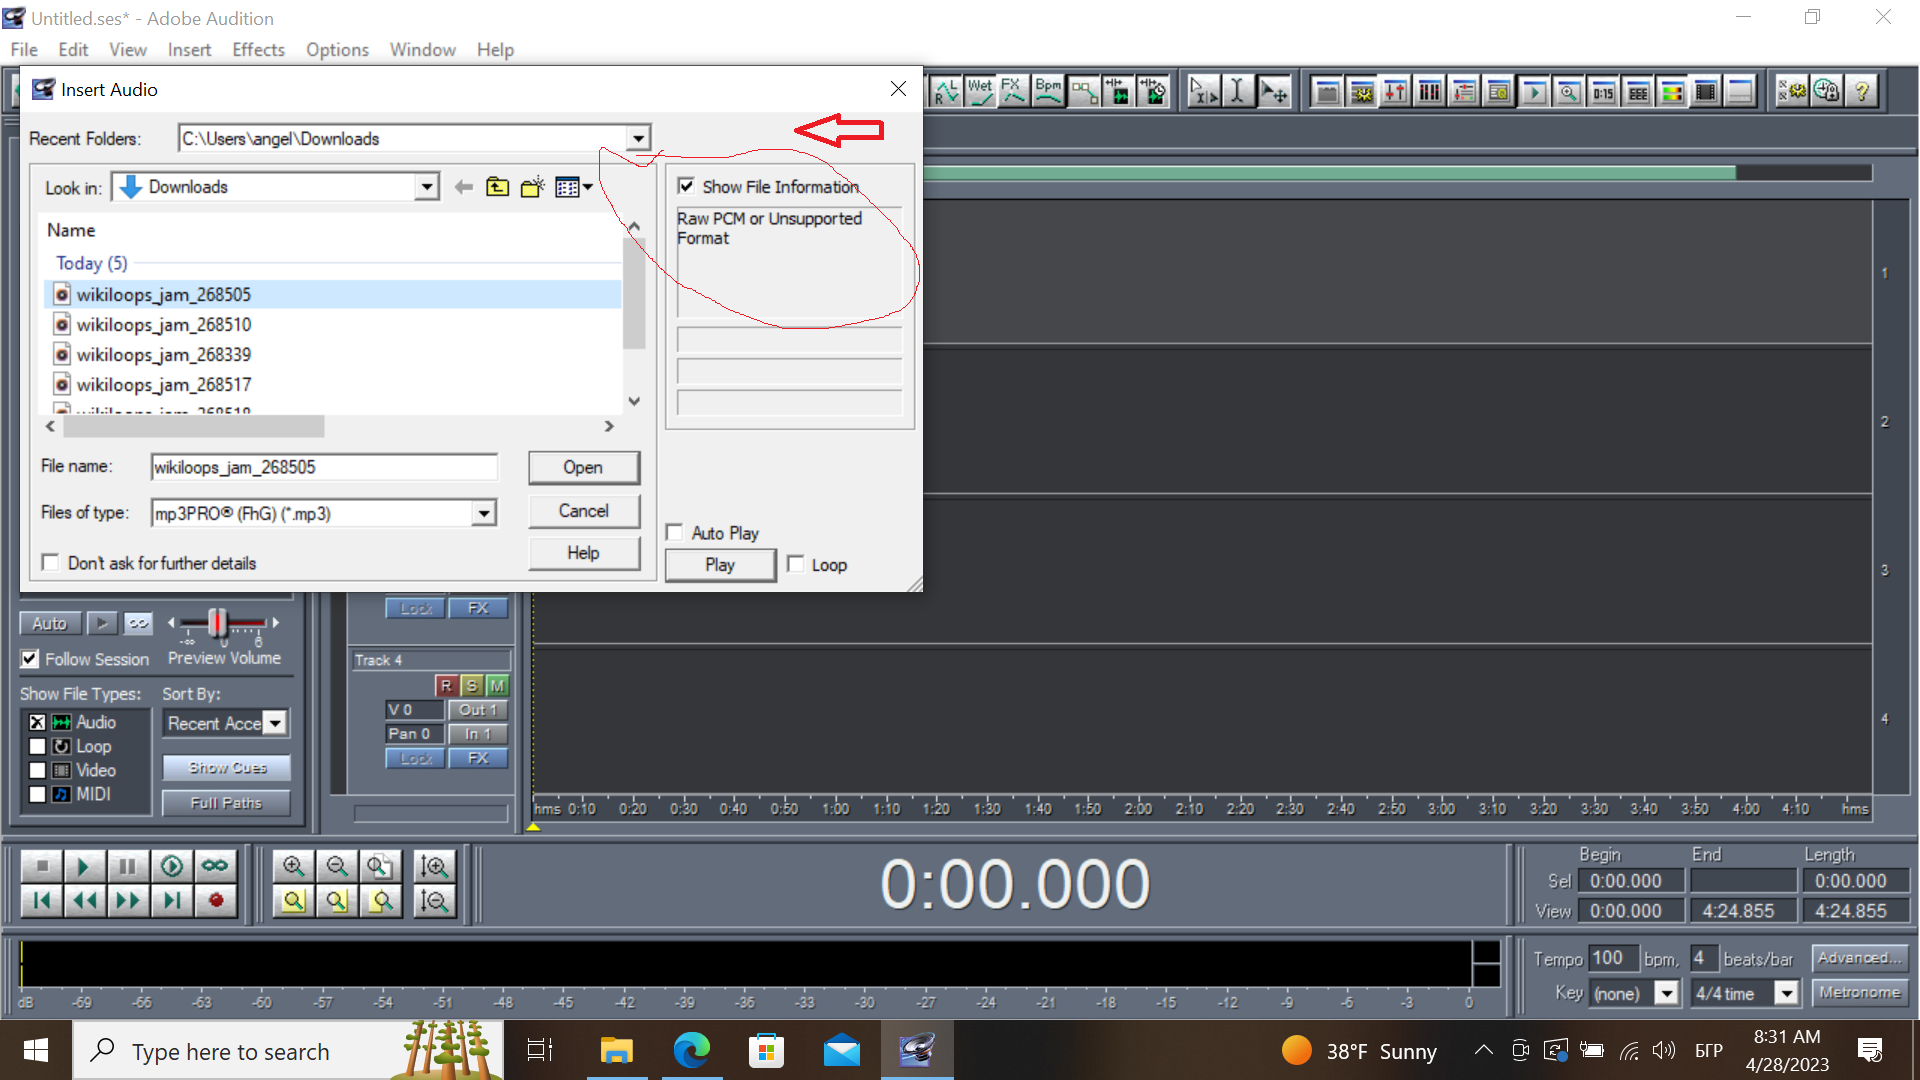Open the Effects menu

(258, 50)
